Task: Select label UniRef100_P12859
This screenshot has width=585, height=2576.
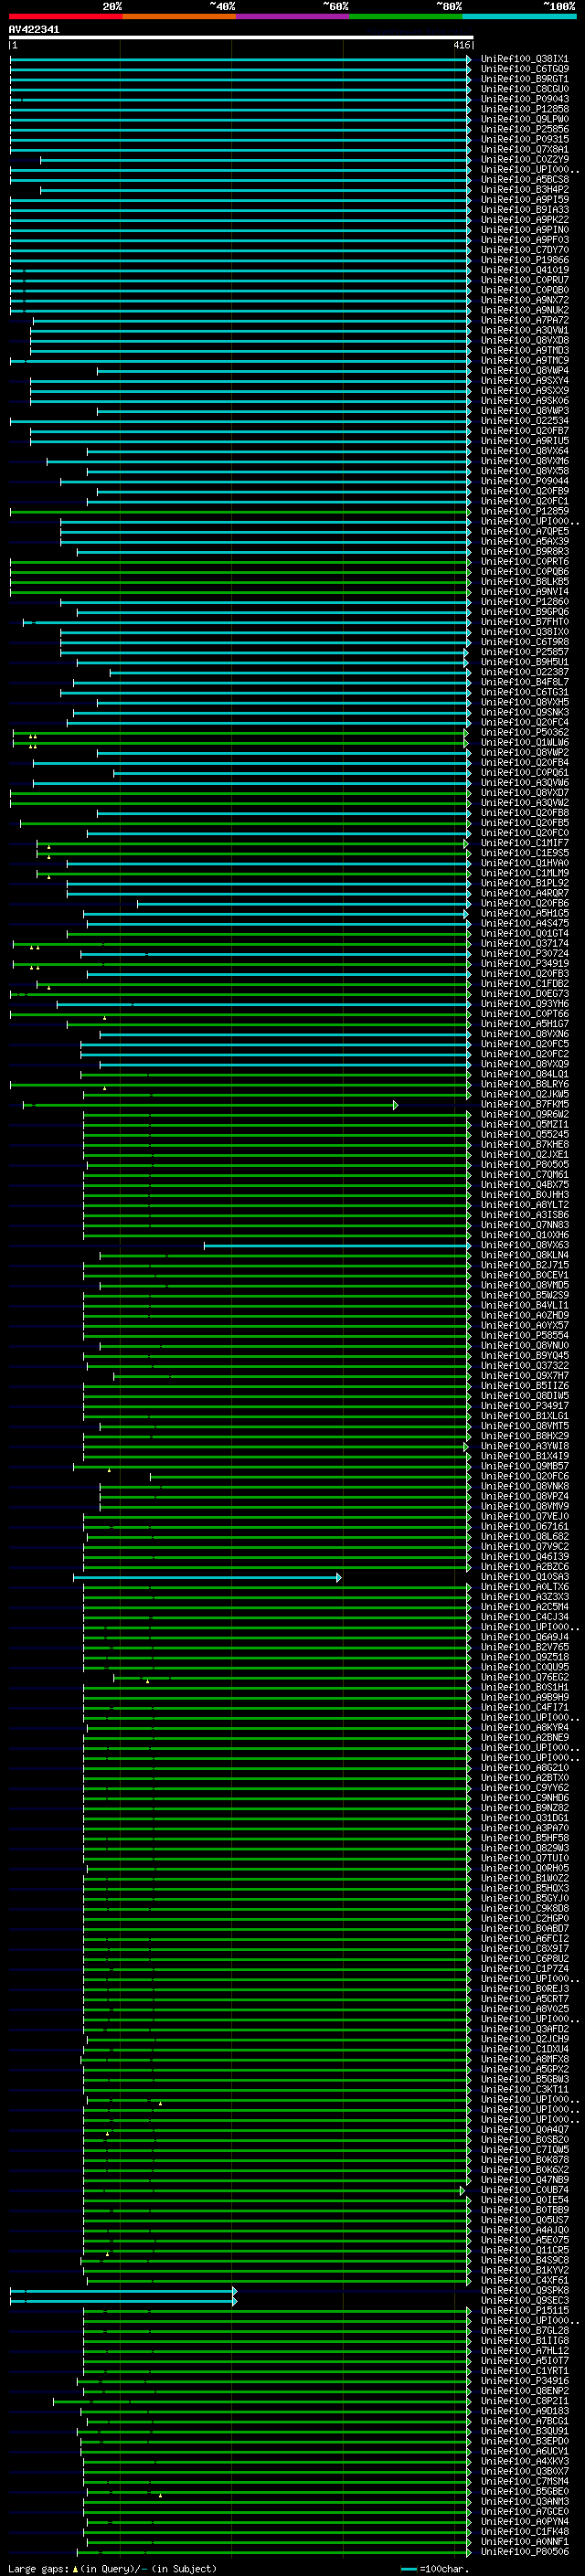Action: [x=525, y=511]
